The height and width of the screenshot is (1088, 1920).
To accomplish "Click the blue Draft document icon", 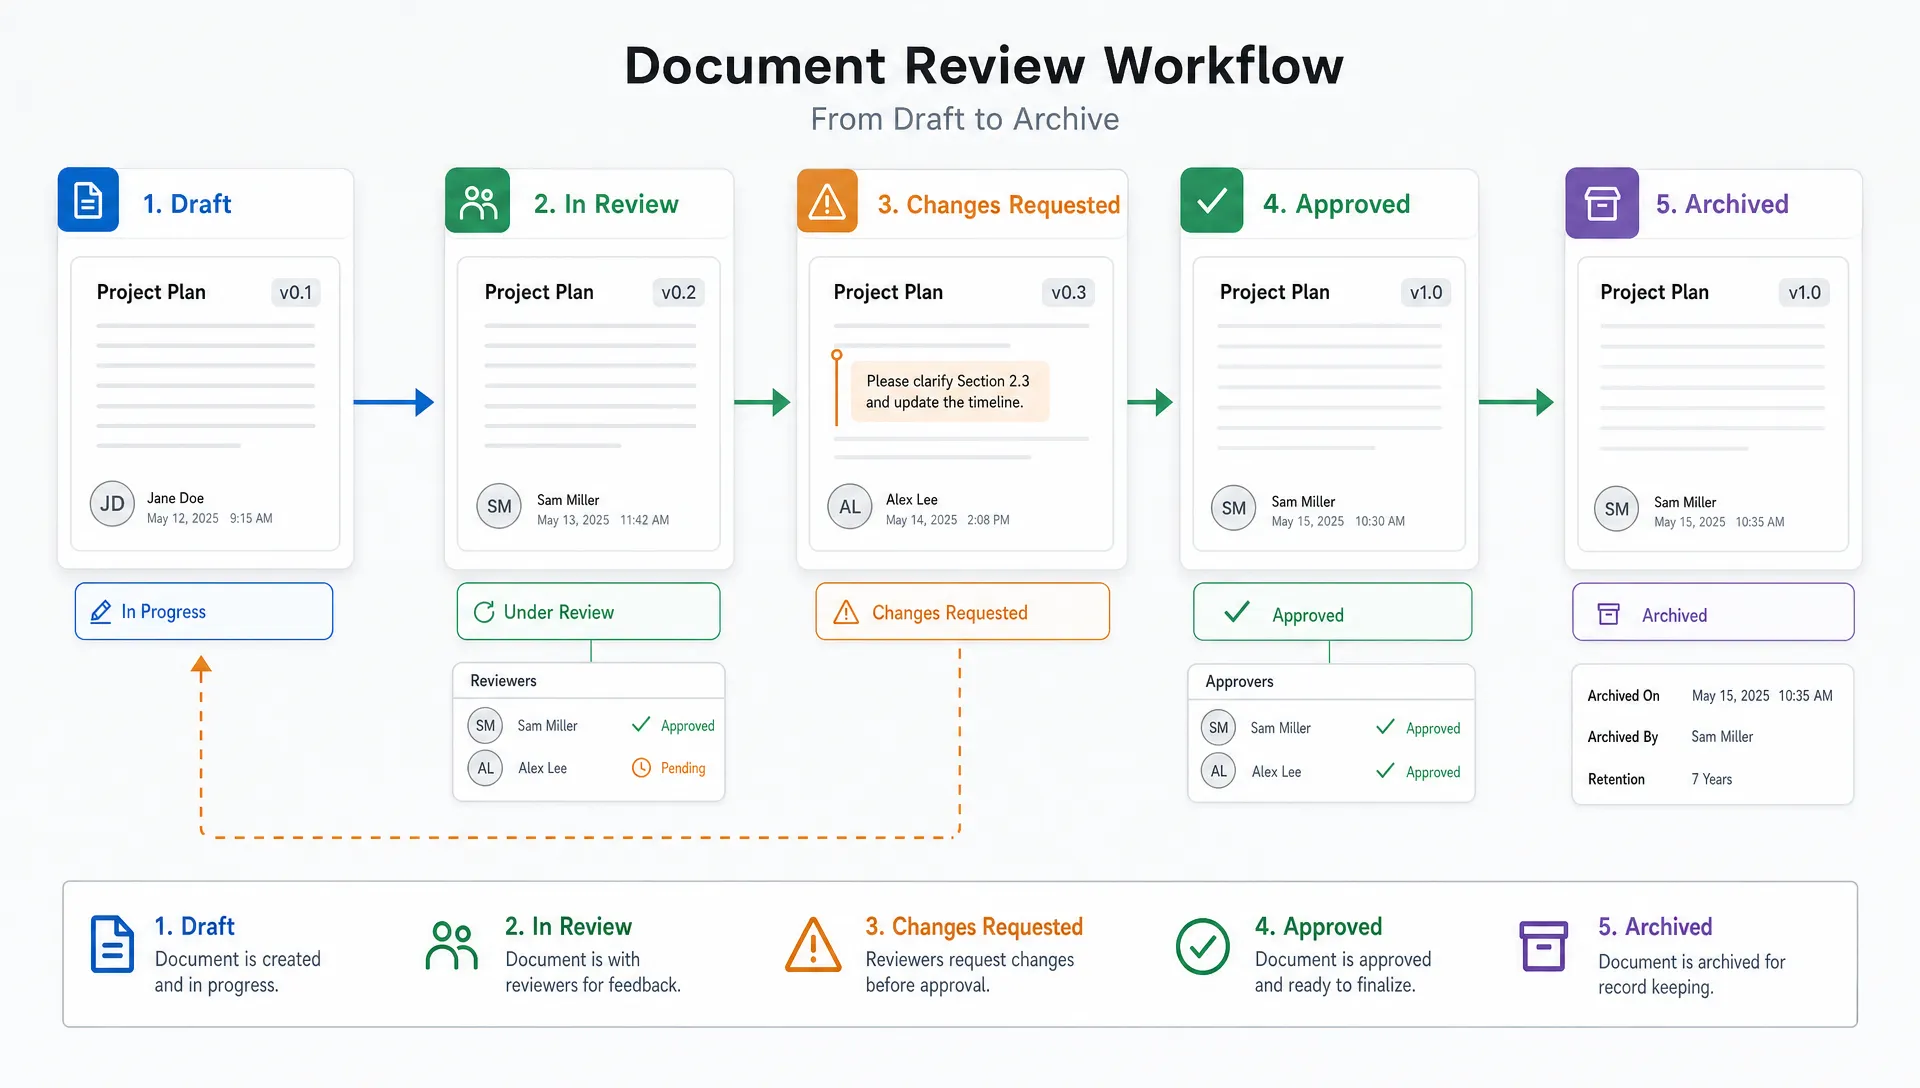I will coord(88,200).
